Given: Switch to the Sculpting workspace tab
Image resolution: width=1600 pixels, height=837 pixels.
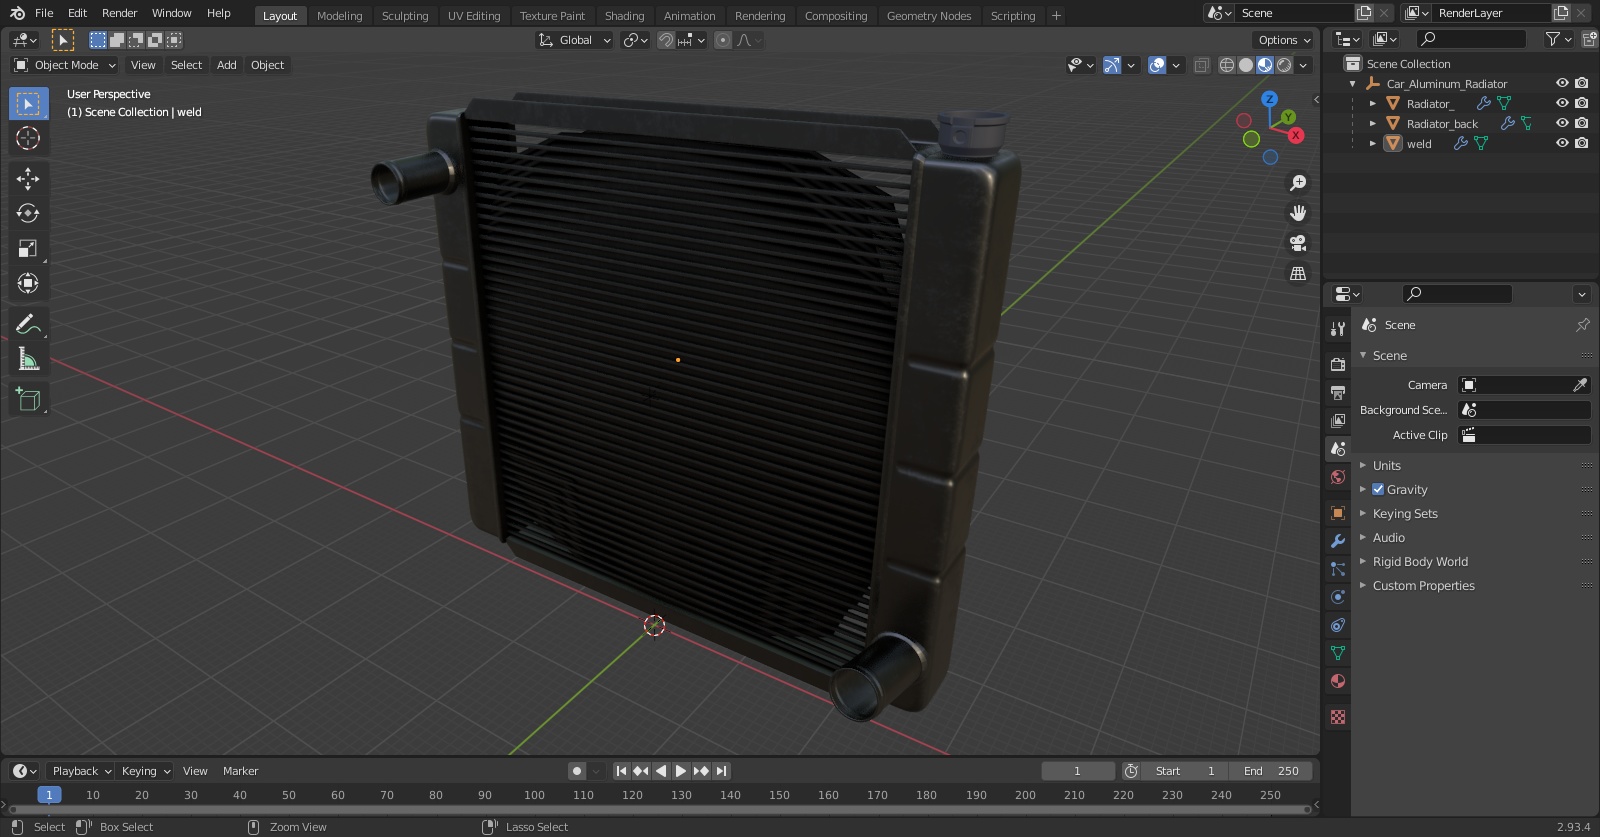Looking at the screenshot, I should [x=405, y=16].
